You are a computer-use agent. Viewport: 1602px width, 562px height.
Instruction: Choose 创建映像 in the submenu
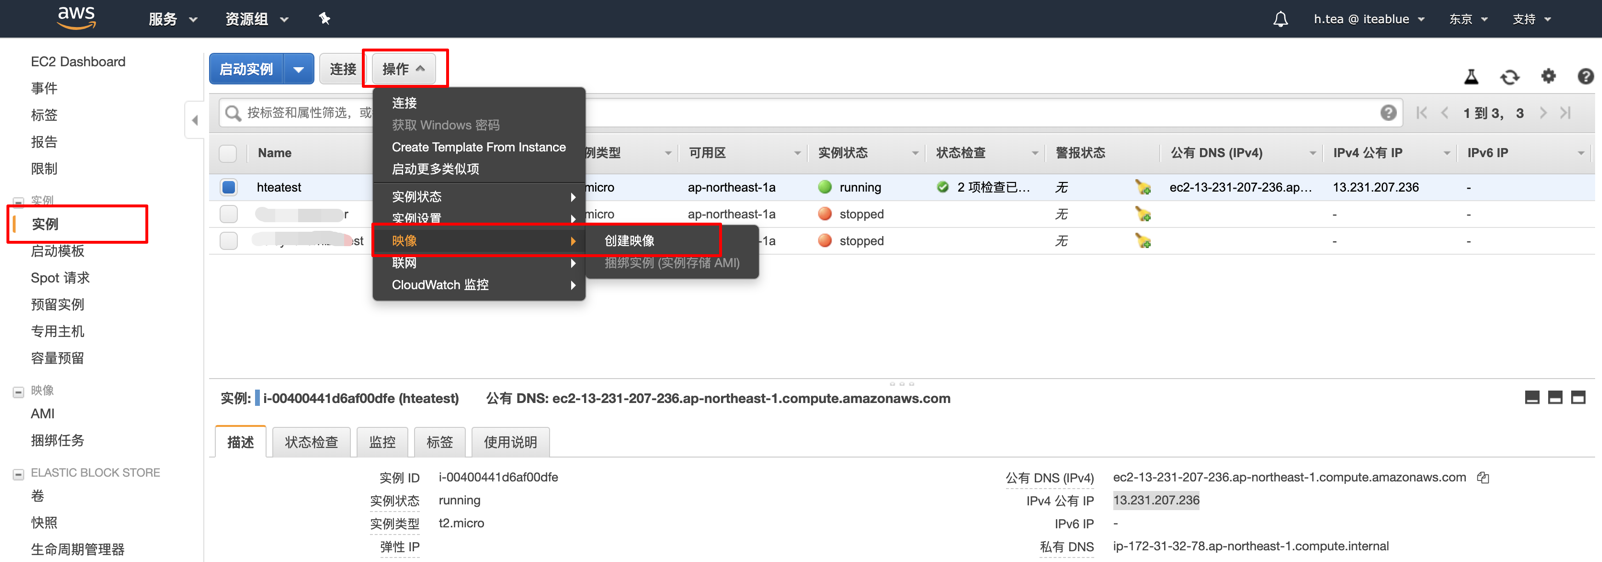[630, 241]
